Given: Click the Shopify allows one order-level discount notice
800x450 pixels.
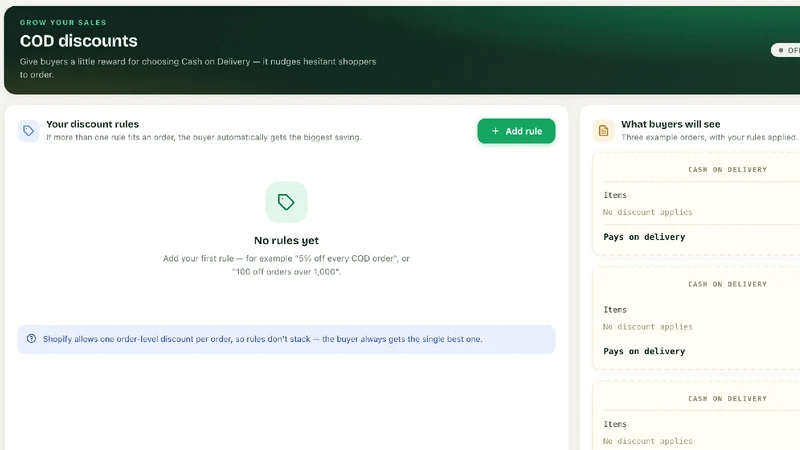Looking at the screenshot, I should pos(286,339).
